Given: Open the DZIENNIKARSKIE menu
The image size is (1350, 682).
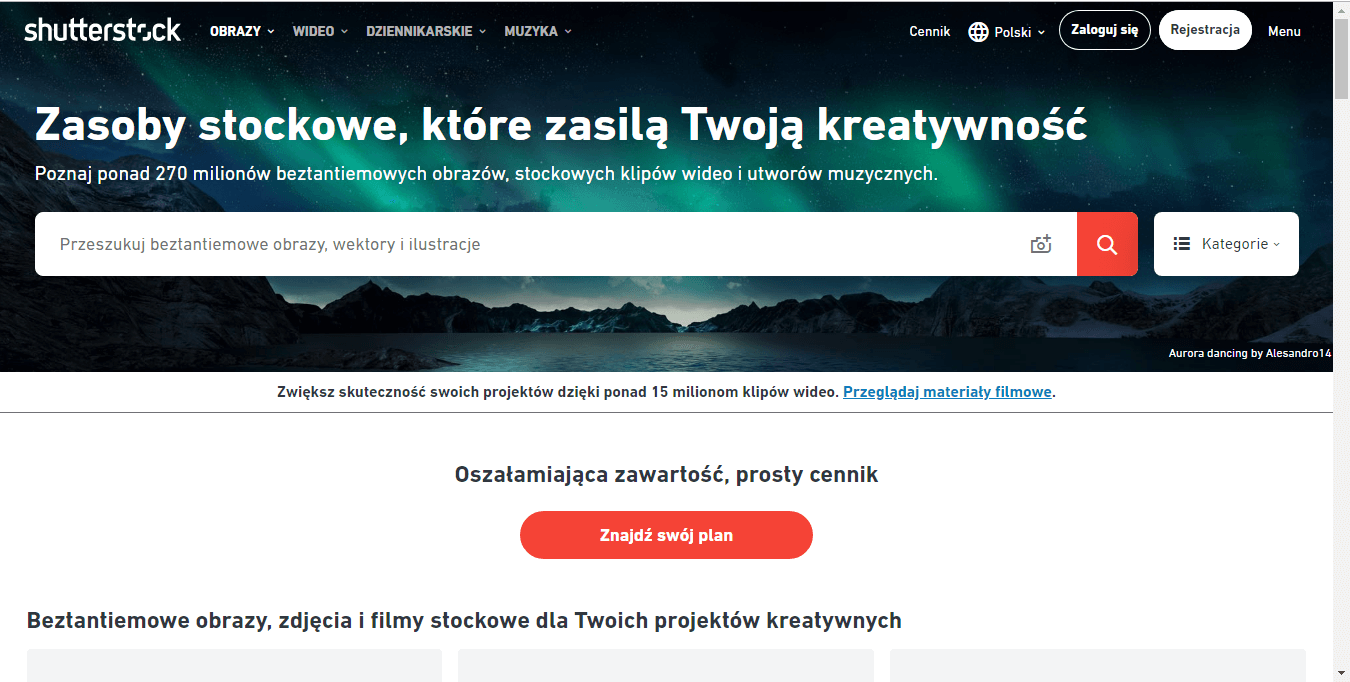Looking at the screenshot, I should (426, 31).
